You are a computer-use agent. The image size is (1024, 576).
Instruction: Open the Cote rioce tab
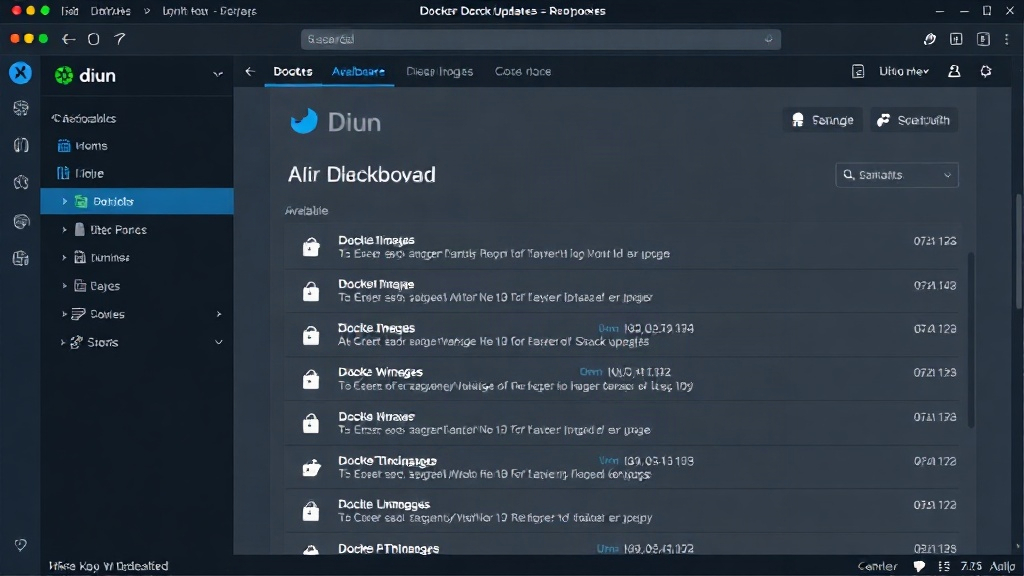[522, 71]
